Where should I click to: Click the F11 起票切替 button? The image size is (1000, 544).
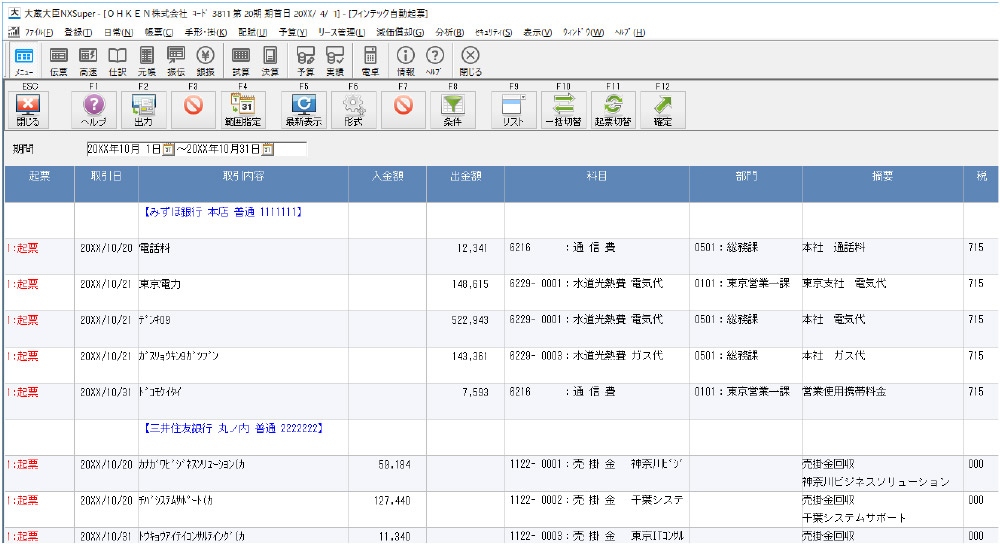point(614,110)
